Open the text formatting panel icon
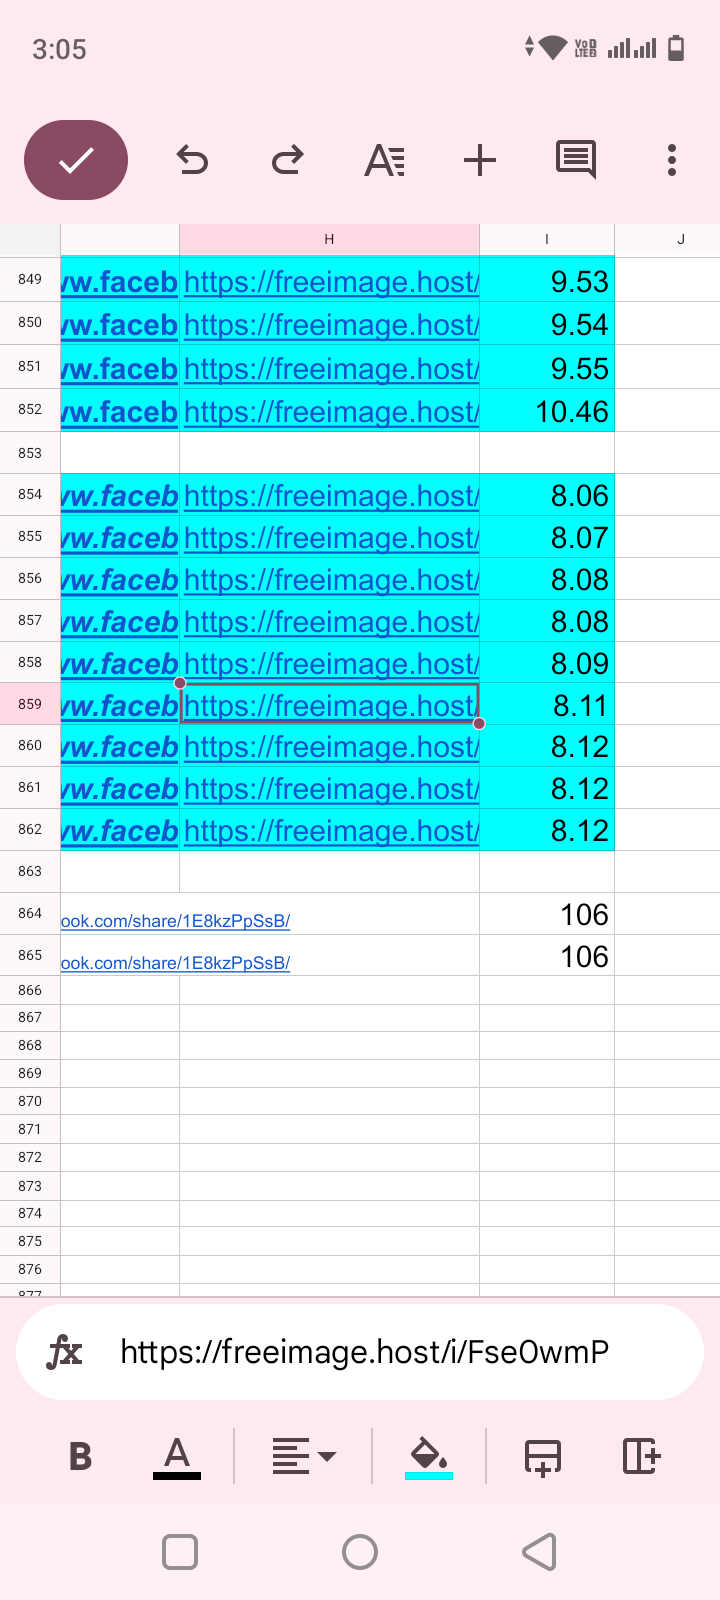Screen dimensions: 720x1600 [x=385, y=160]
